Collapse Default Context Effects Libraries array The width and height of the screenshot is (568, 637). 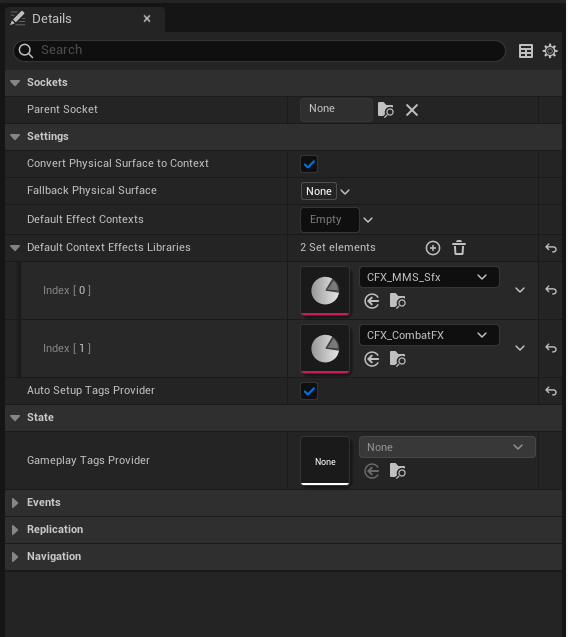pos(15,248)
